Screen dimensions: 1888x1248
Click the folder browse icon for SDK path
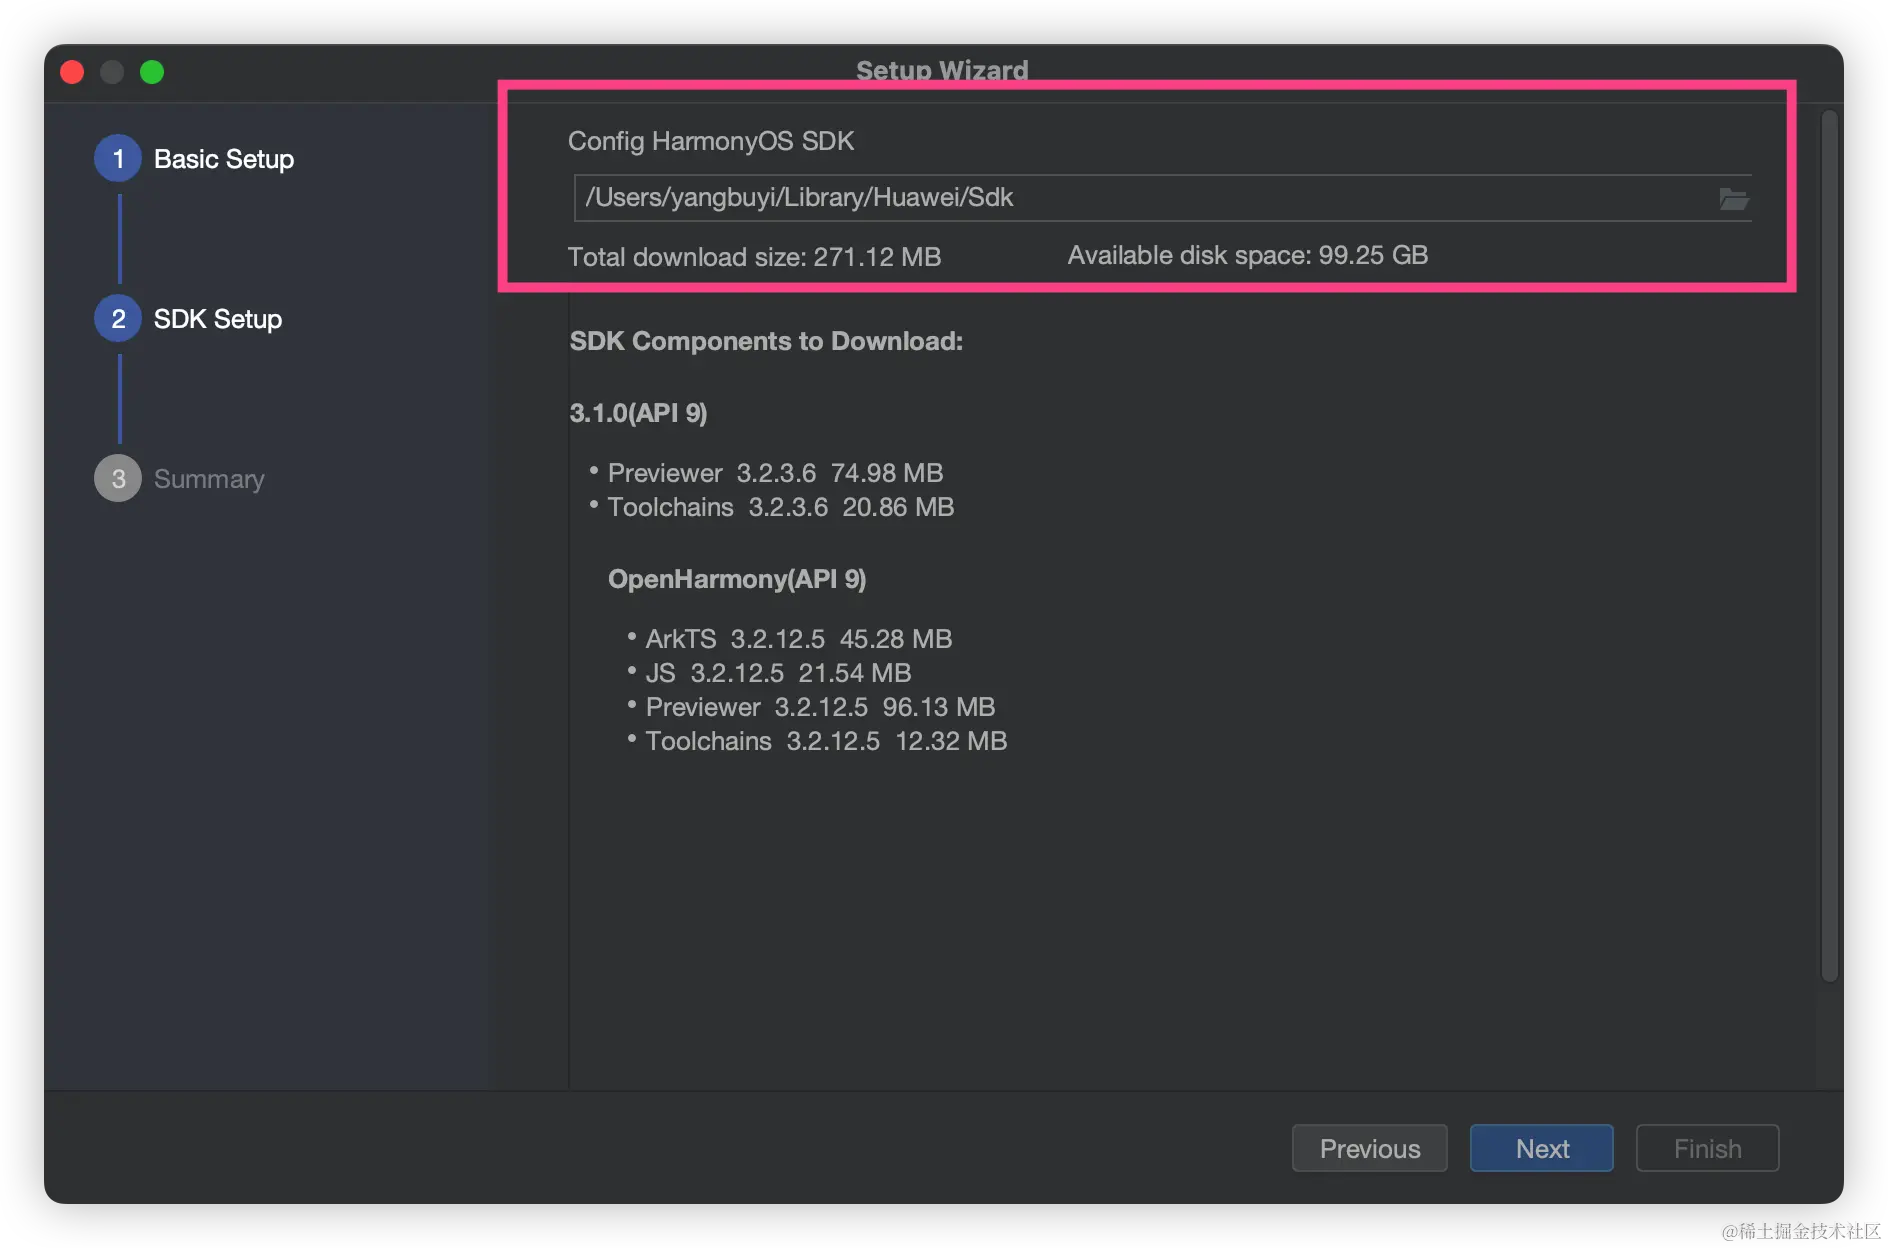pos(1733,199)
